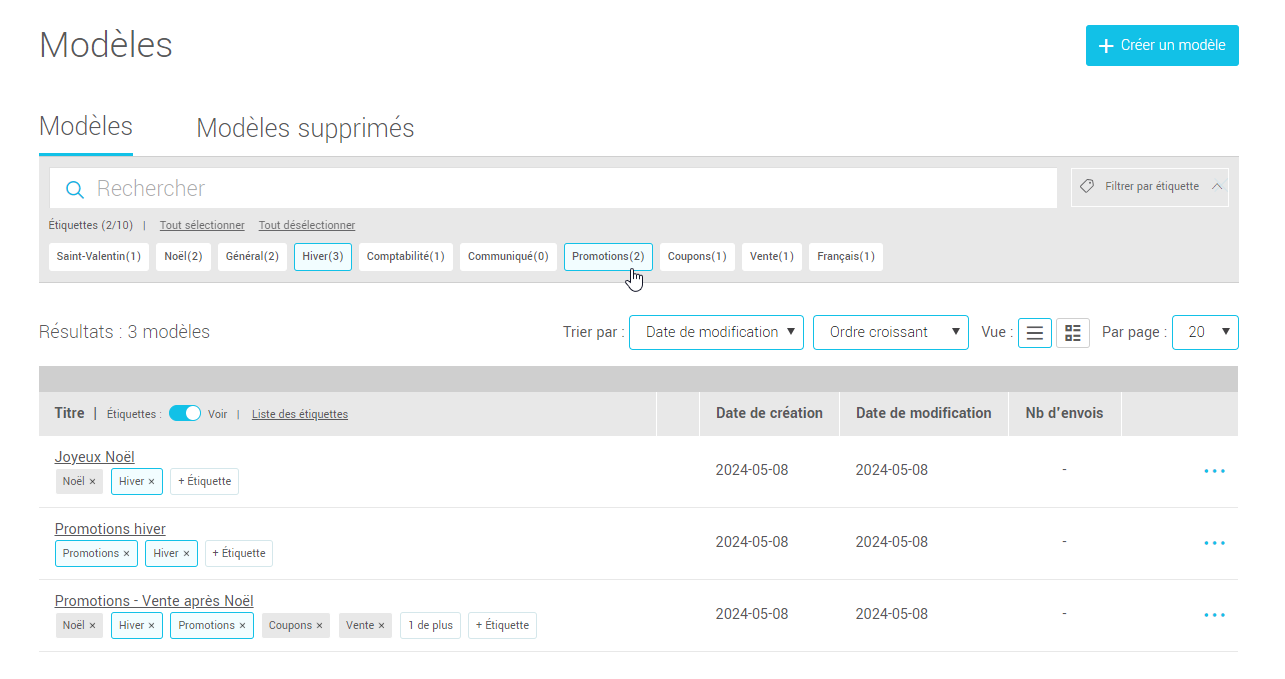1285x679 pixels.
Task: Open the Par page dropdown
Action: point(1205,333)
